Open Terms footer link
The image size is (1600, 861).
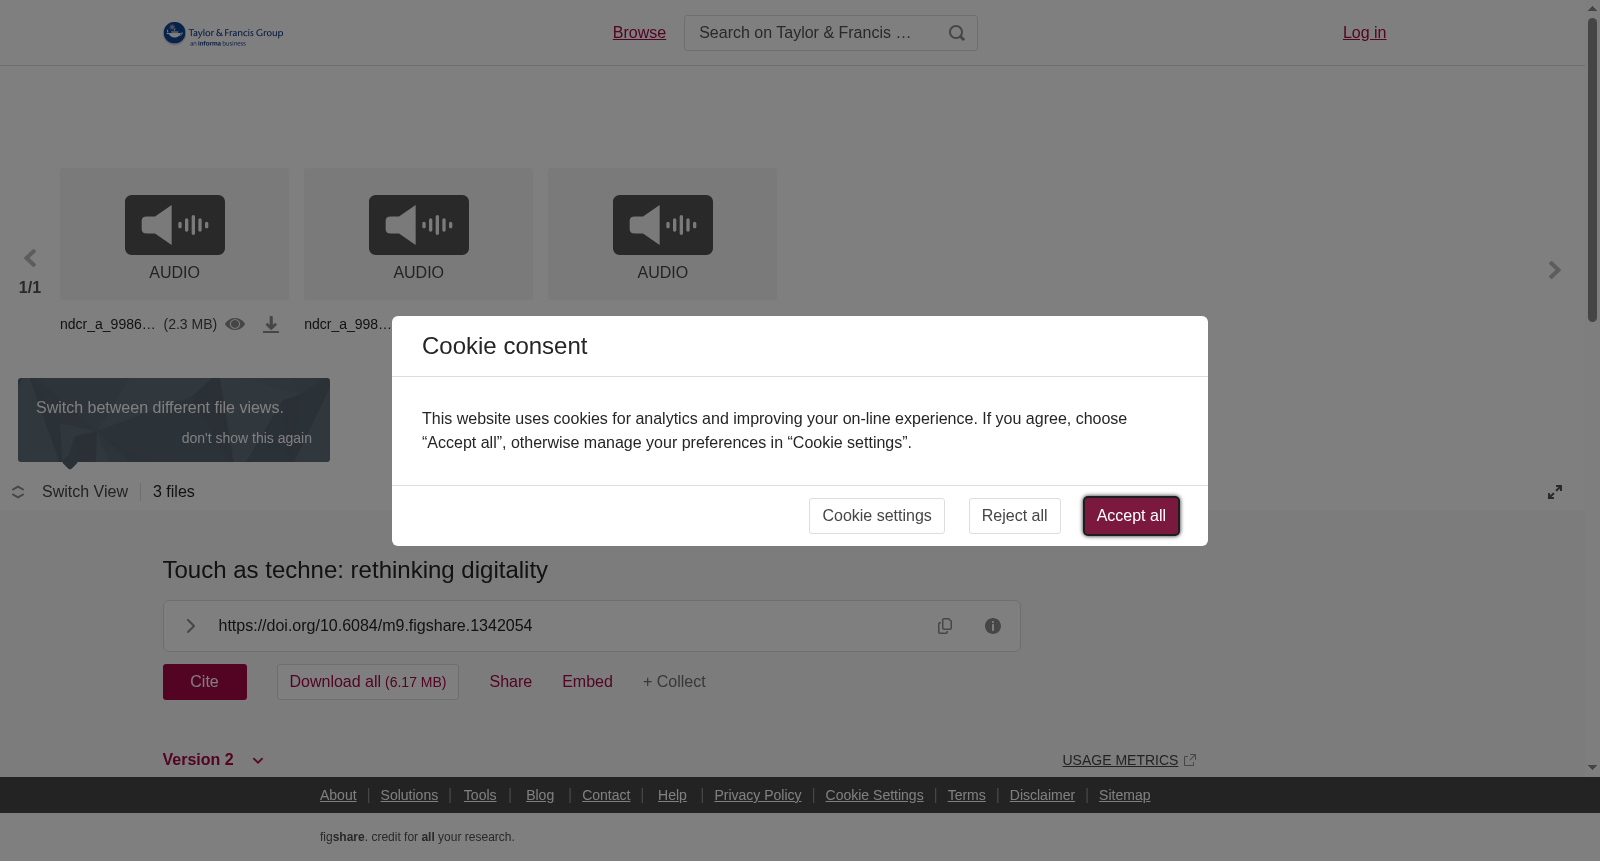pyautogui.click(x=966, y=795)
